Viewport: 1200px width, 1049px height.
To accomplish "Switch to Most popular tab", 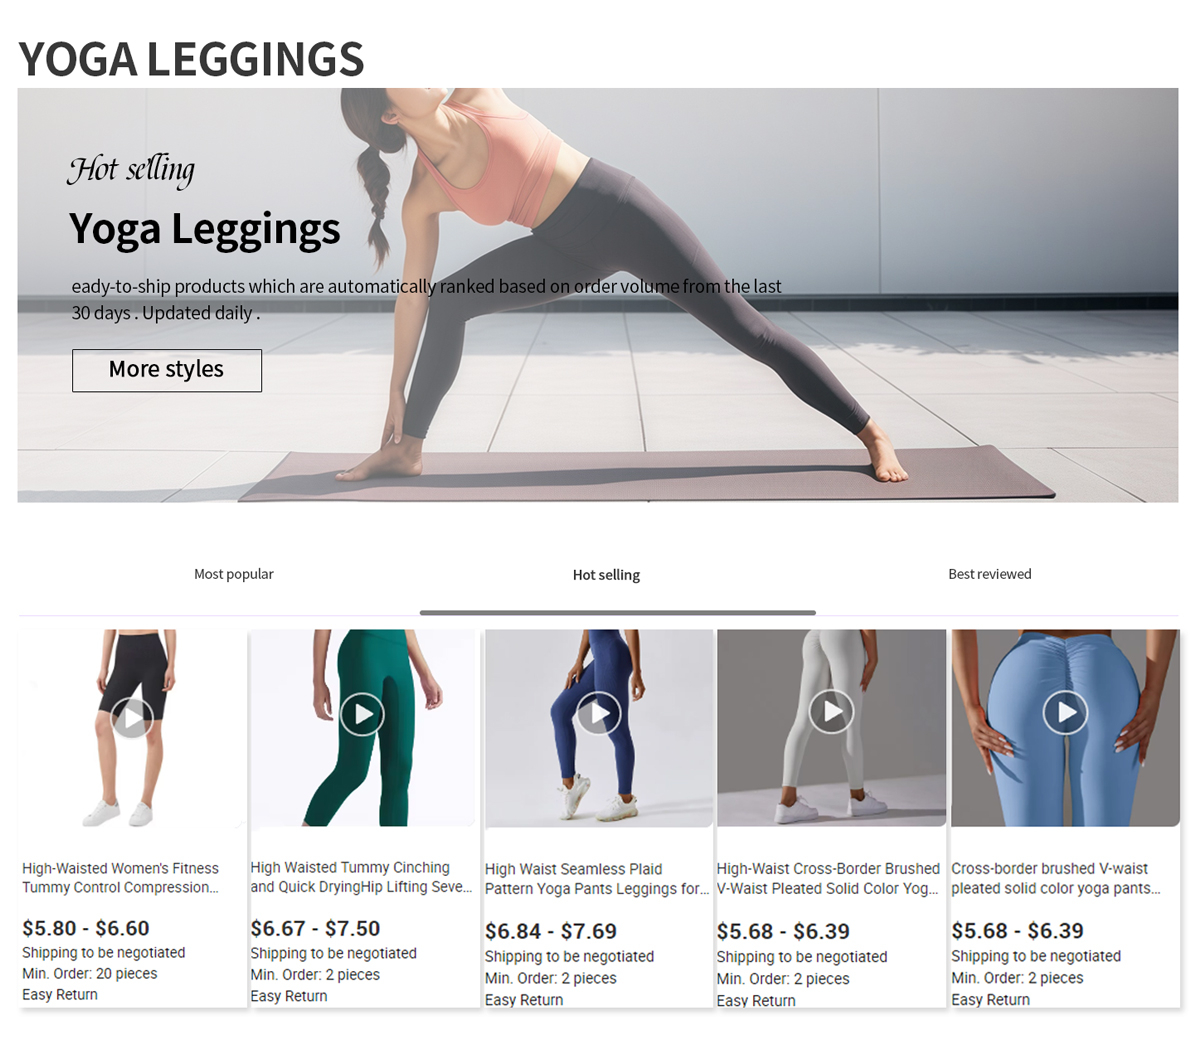I will [233, 574].
